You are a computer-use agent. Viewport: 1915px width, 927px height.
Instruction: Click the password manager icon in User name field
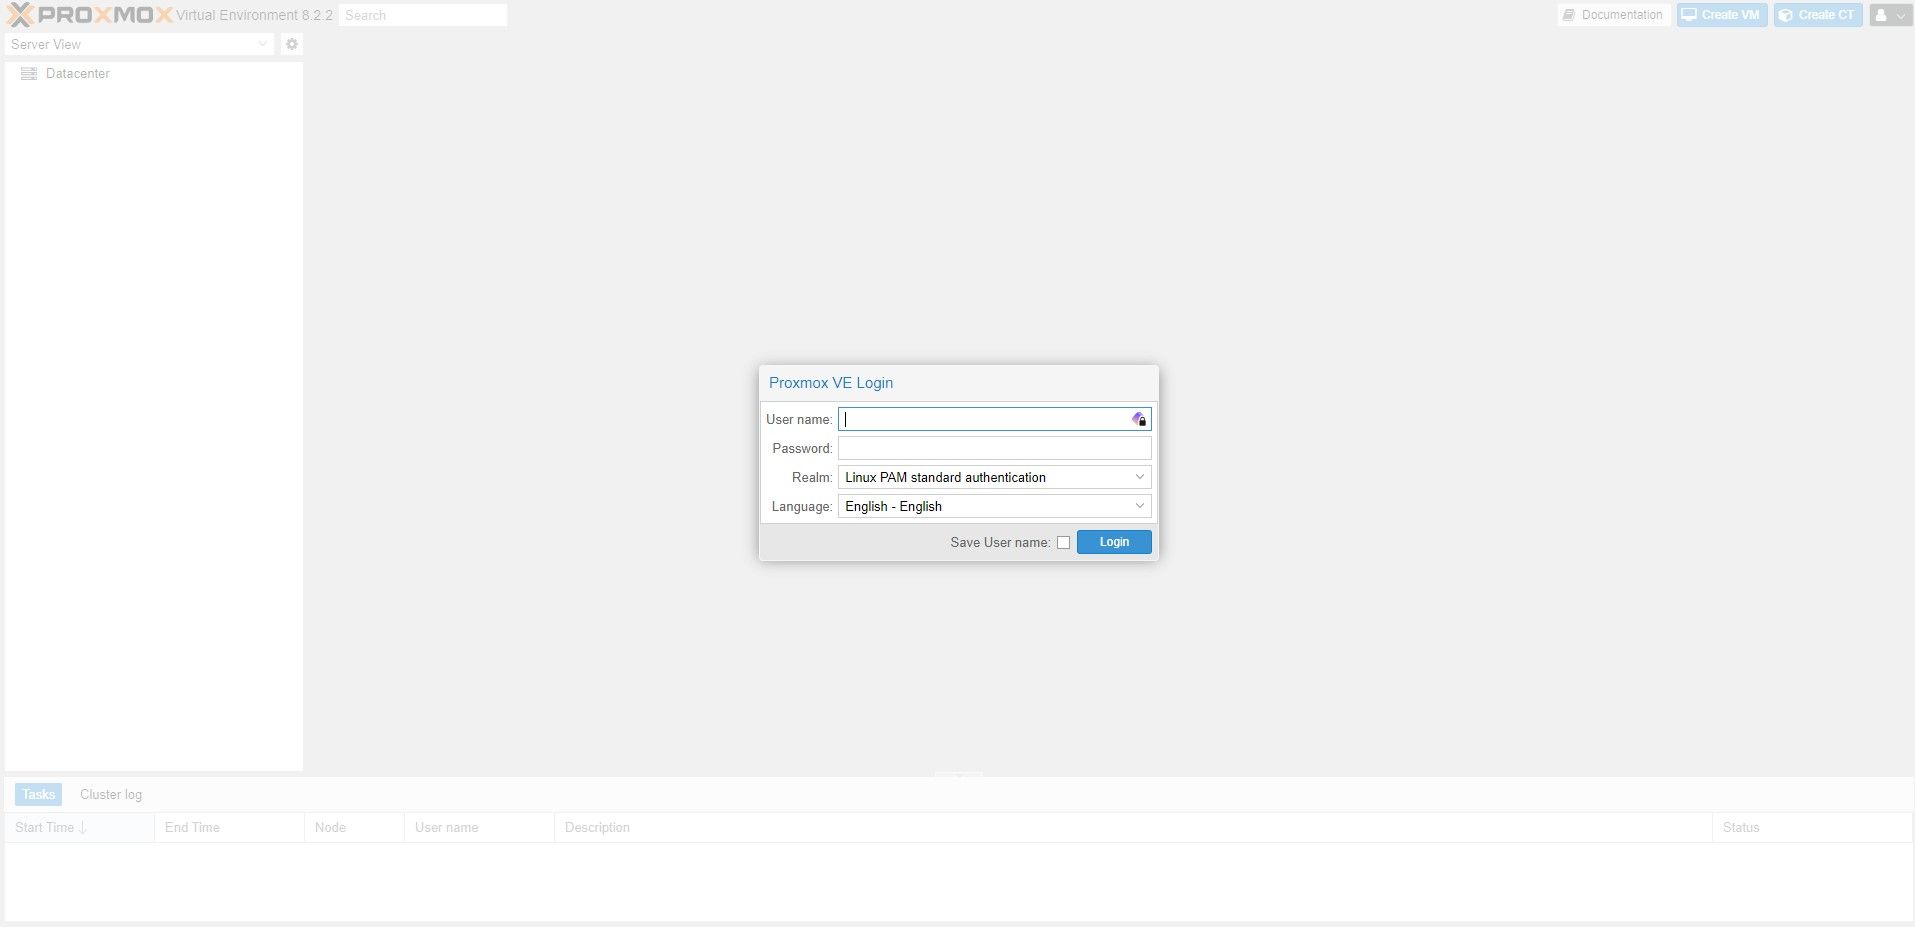pos(1139,419)
